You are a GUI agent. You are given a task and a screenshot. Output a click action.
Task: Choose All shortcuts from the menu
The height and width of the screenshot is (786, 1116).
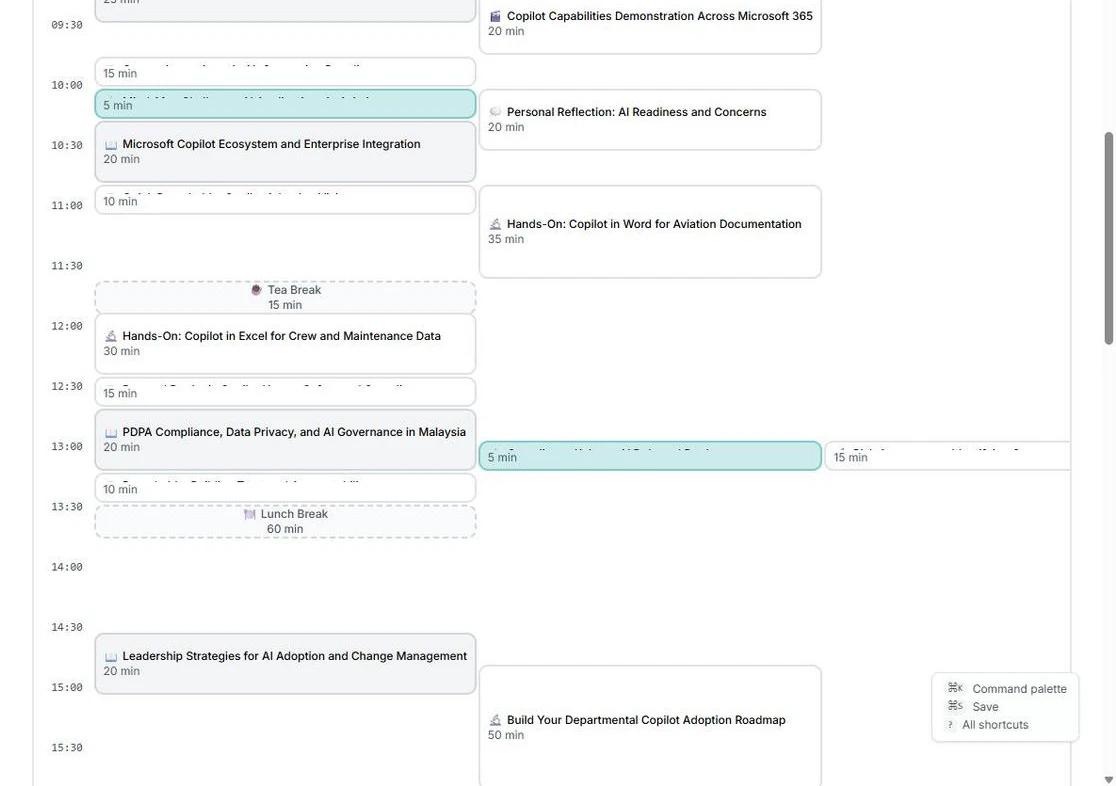click(x=996, y=722)
